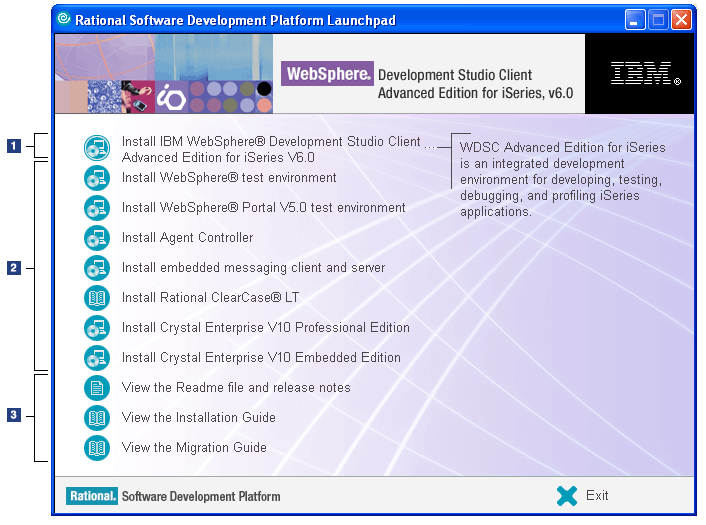
Task: Open Install IBM WebSphere Development Studio Client Advanced Edition link
Action: (x=272, y=149)
